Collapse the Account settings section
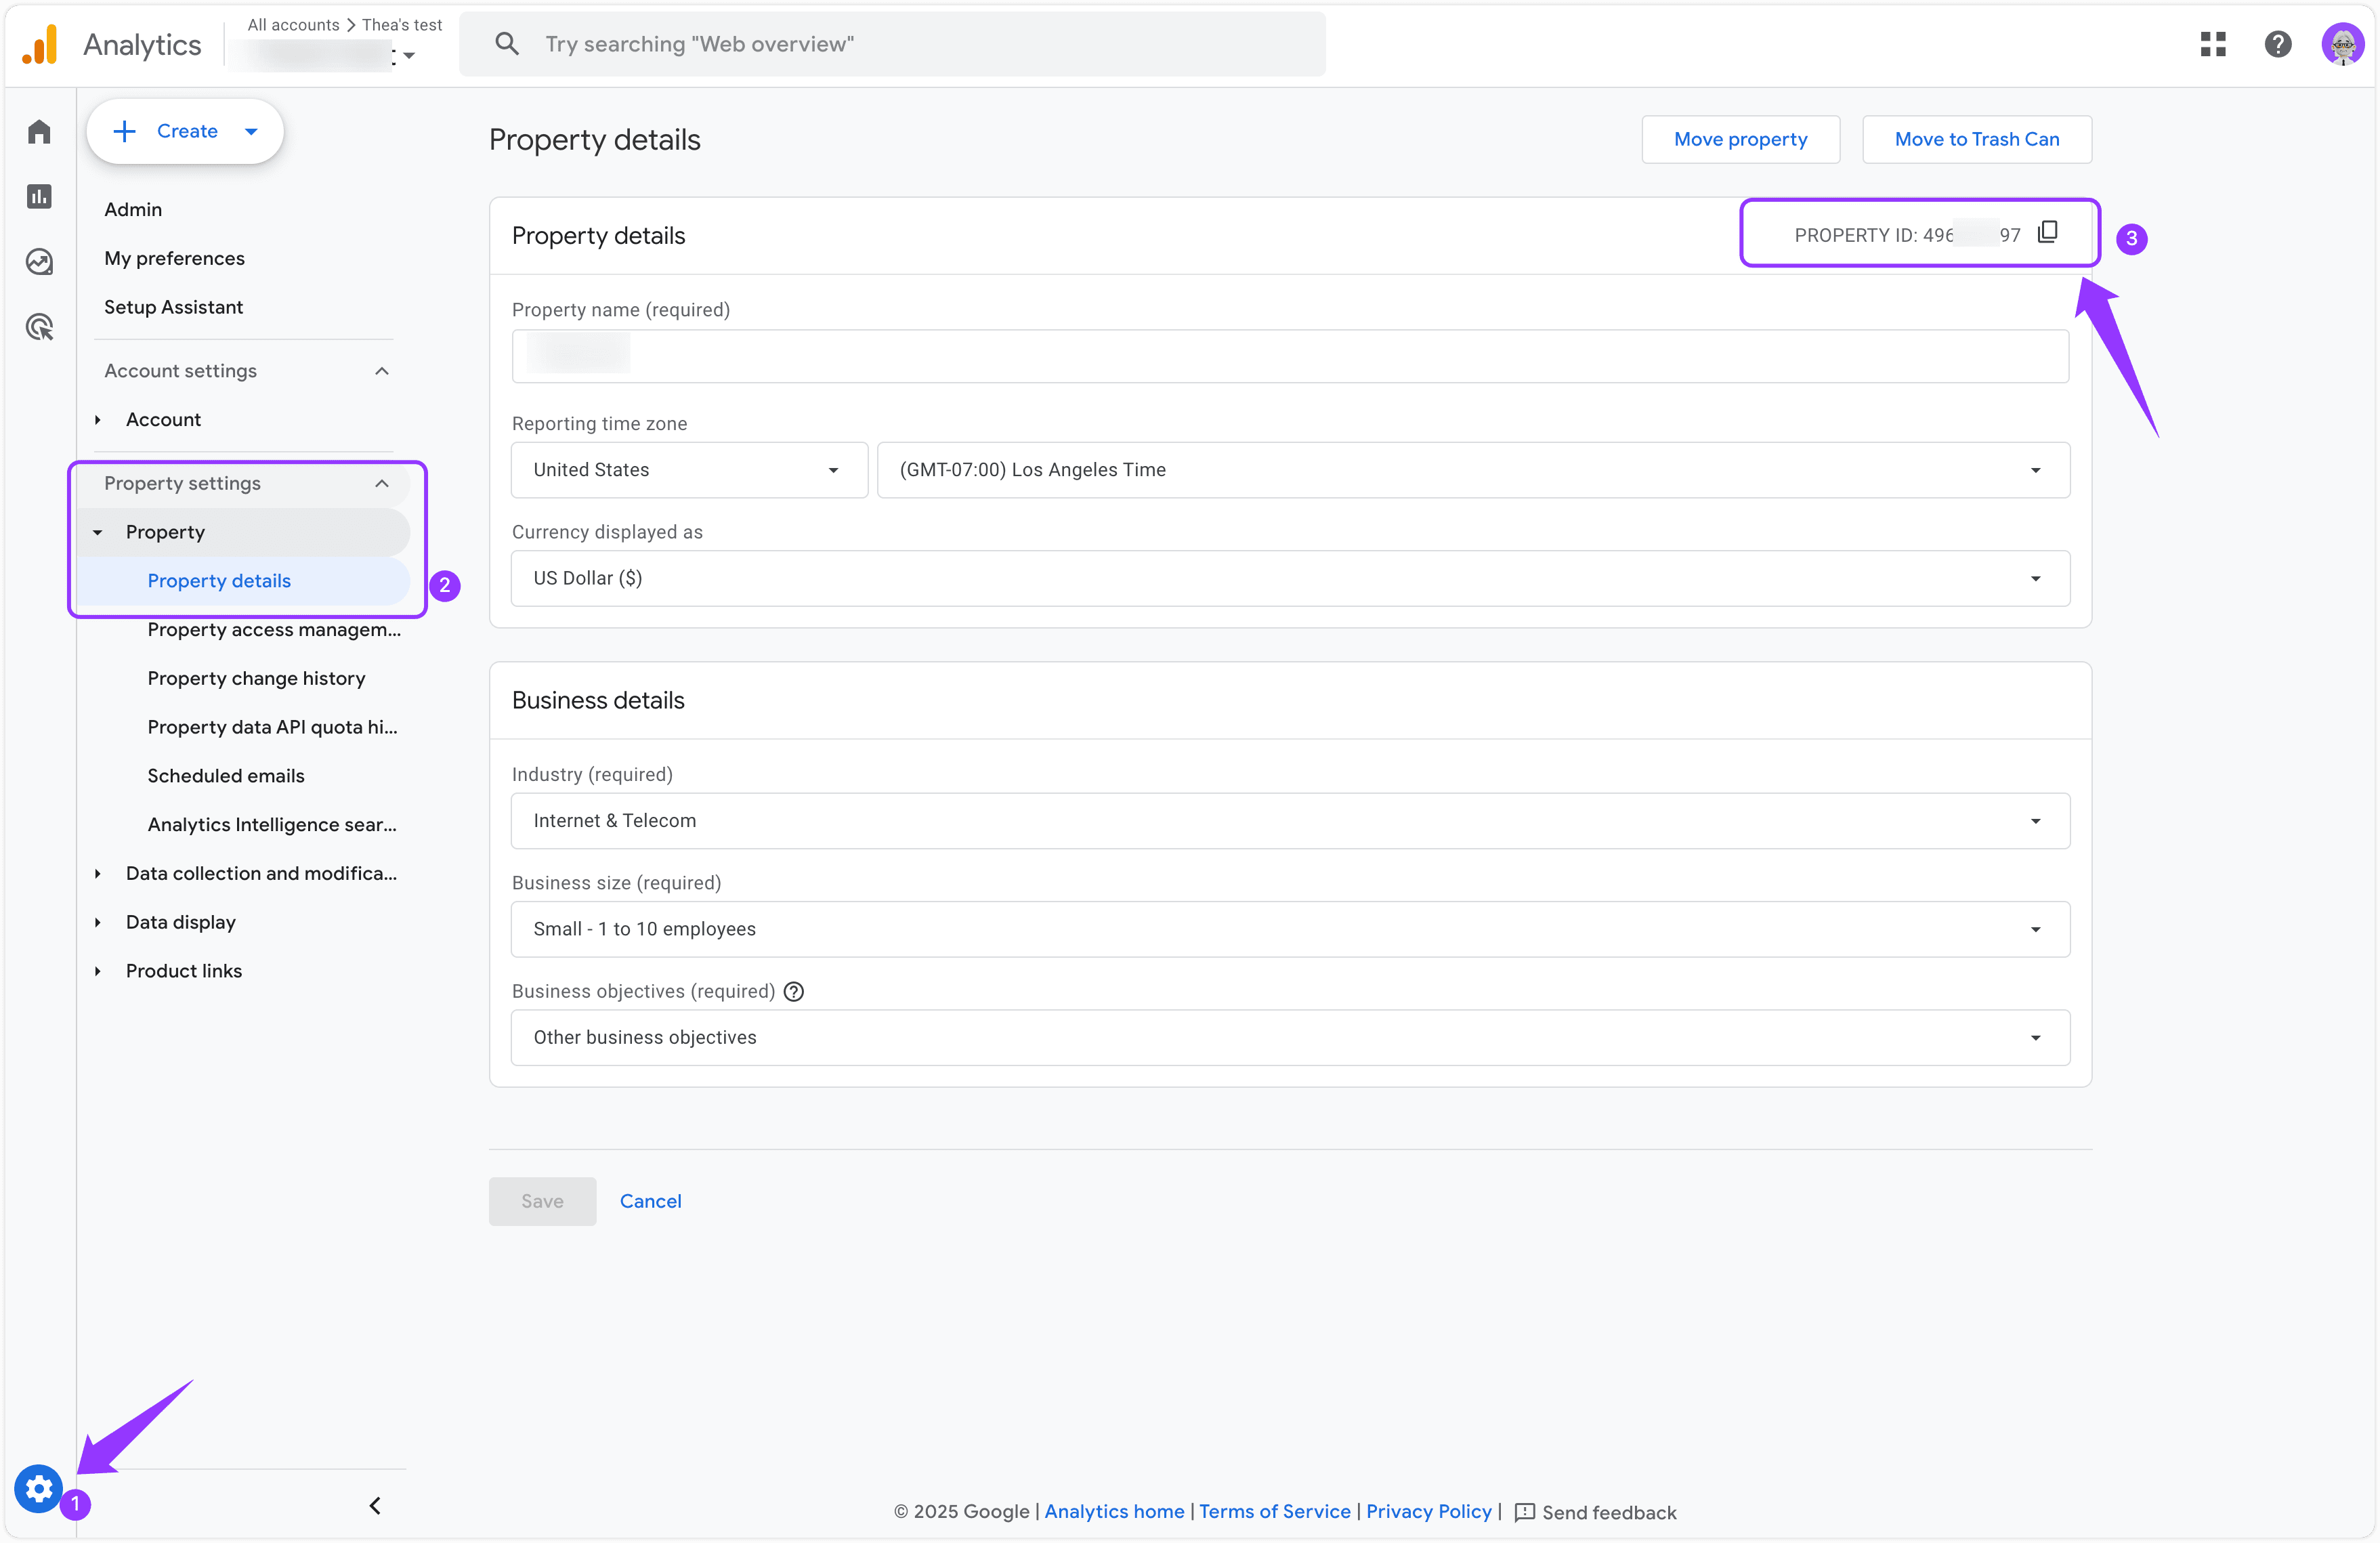Viewport: 2380px width, 1543px height. click(382, 371)
